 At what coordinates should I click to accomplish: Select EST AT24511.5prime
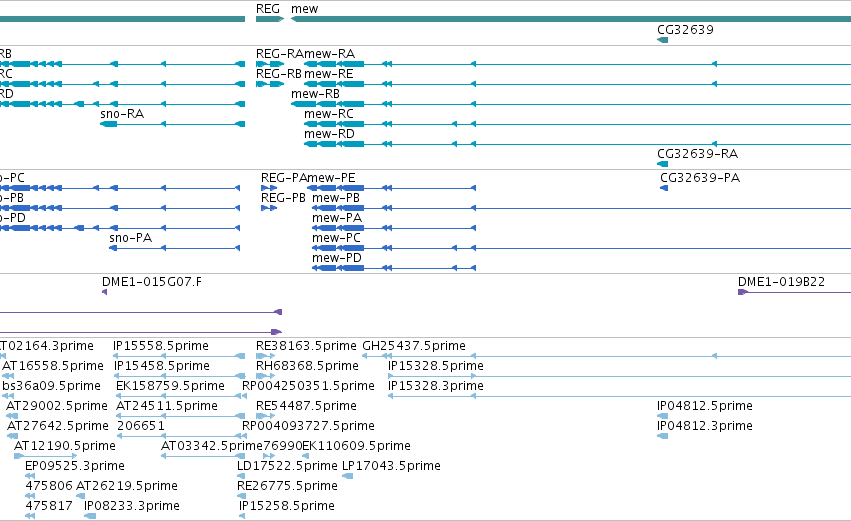tap(167, 406)
